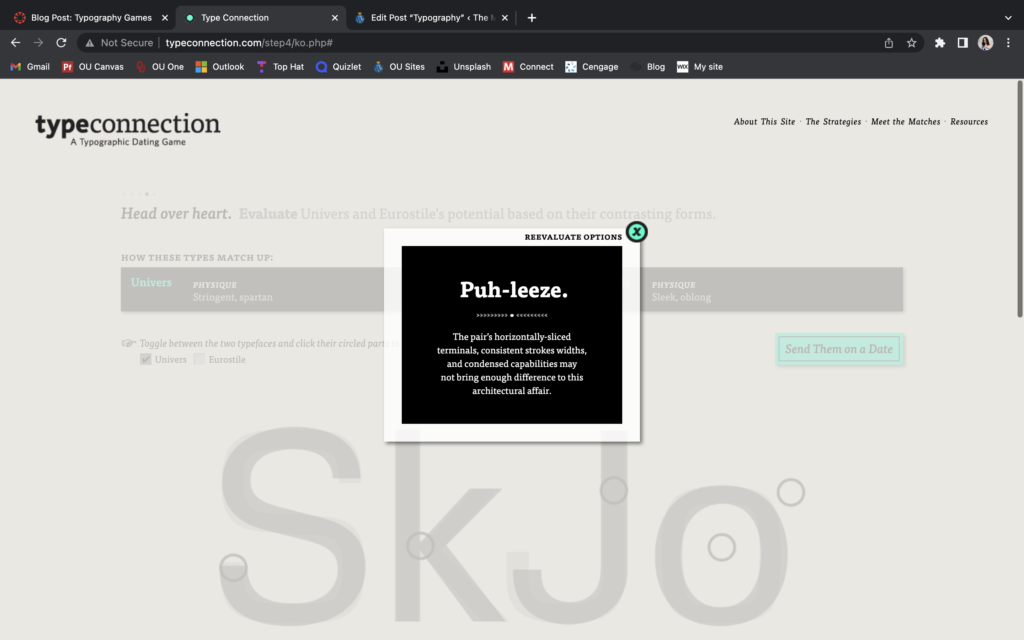Image resolution: width=1024 pixels, height=640 pixels.
Task: Reload the current page
Action: coord(61,42)
